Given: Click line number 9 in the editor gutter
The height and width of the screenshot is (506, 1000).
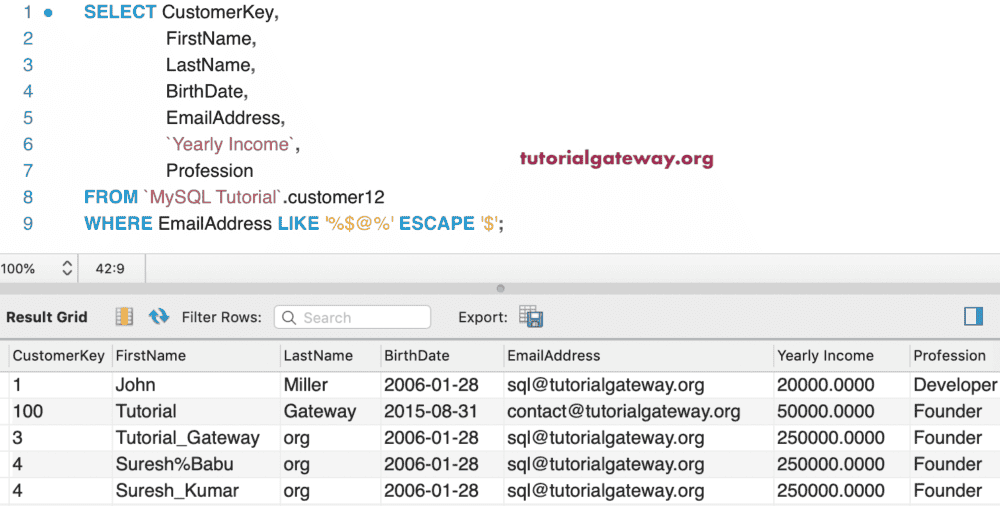Looking at the screenshot, I should 28,223.
